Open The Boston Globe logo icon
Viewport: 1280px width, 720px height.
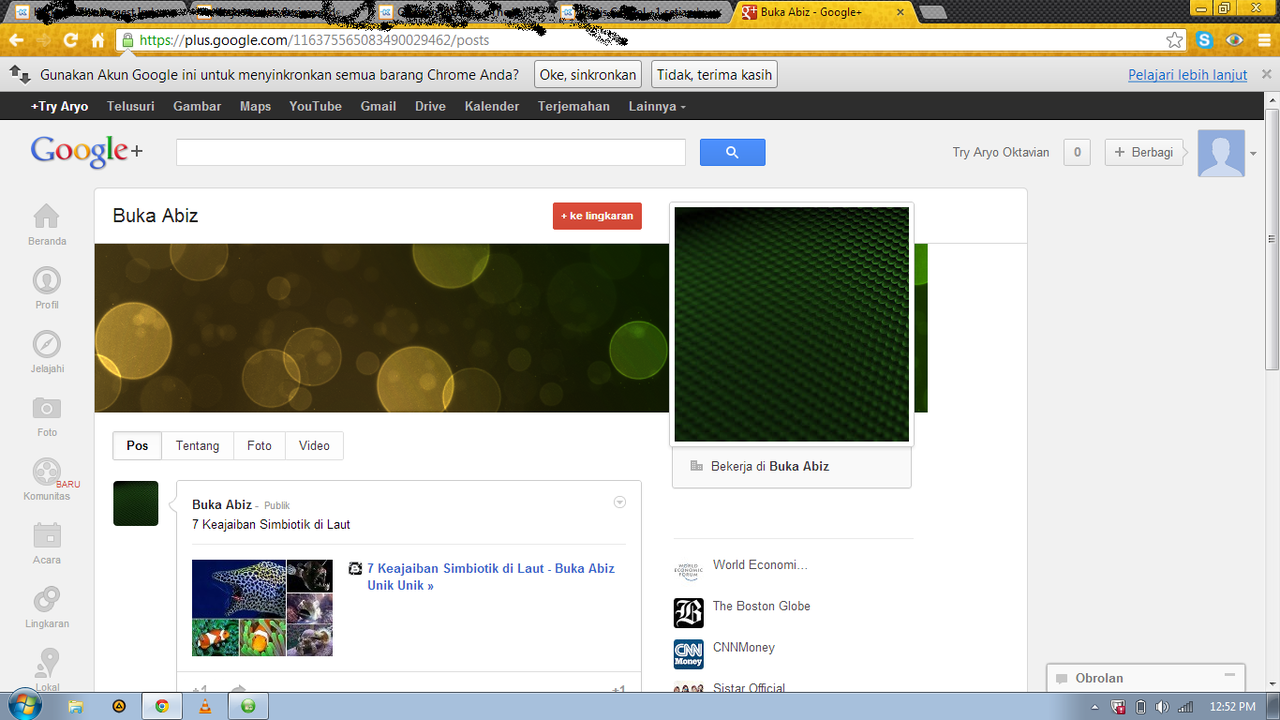coord(688,612)
